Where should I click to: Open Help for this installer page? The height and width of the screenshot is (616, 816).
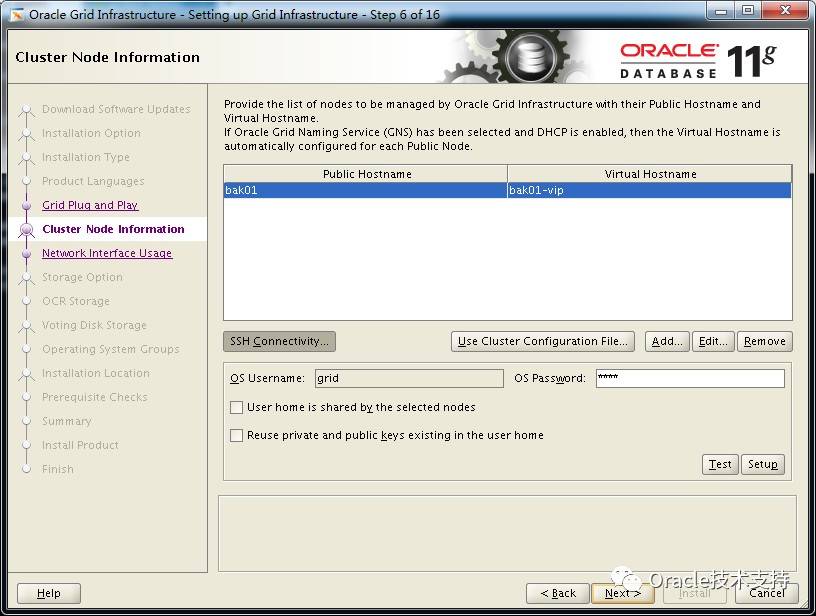pyautogui.click(x=49, y=593)
